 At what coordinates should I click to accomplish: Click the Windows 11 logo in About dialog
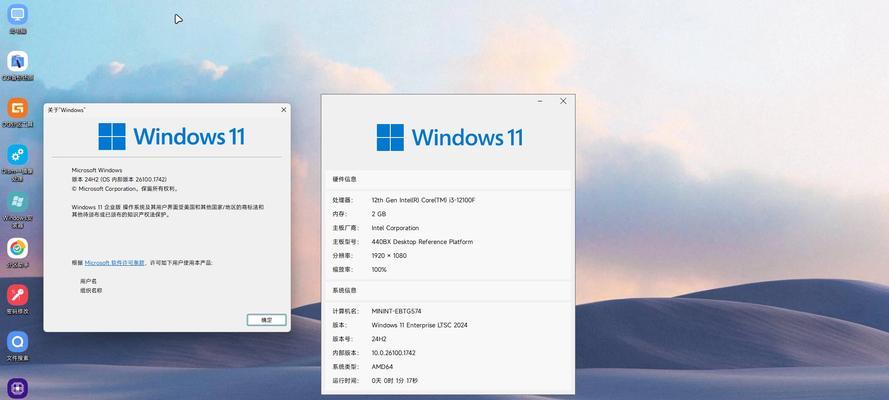tap(171, 137)
